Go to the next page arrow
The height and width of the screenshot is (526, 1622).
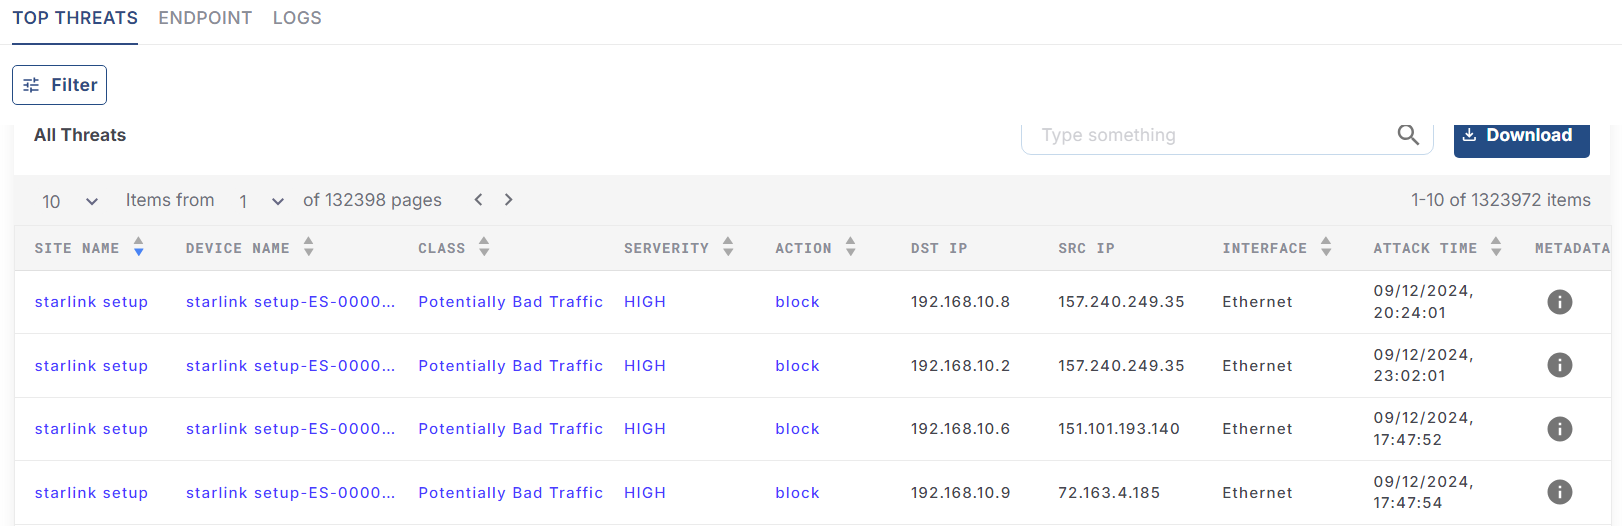point(508,200)
